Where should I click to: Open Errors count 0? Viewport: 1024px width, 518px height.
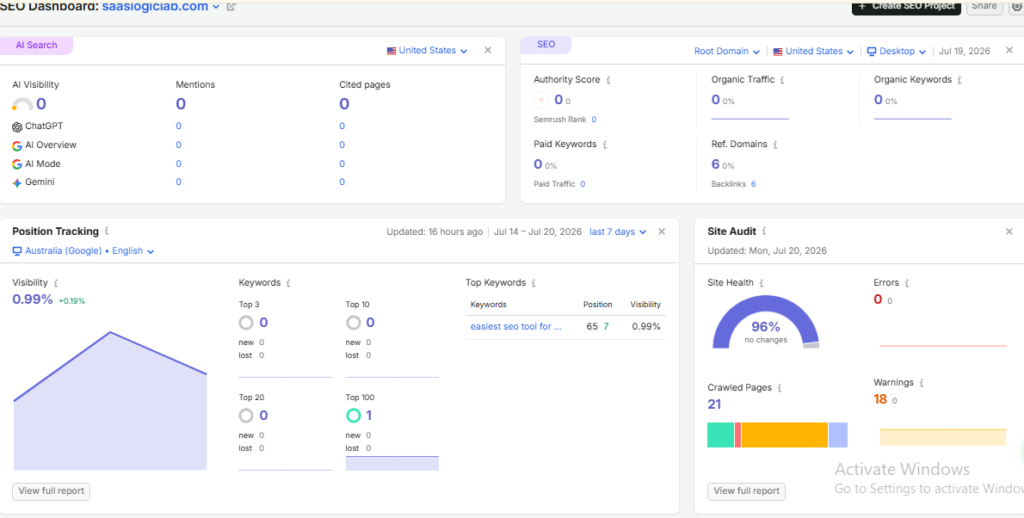(878, 299)
